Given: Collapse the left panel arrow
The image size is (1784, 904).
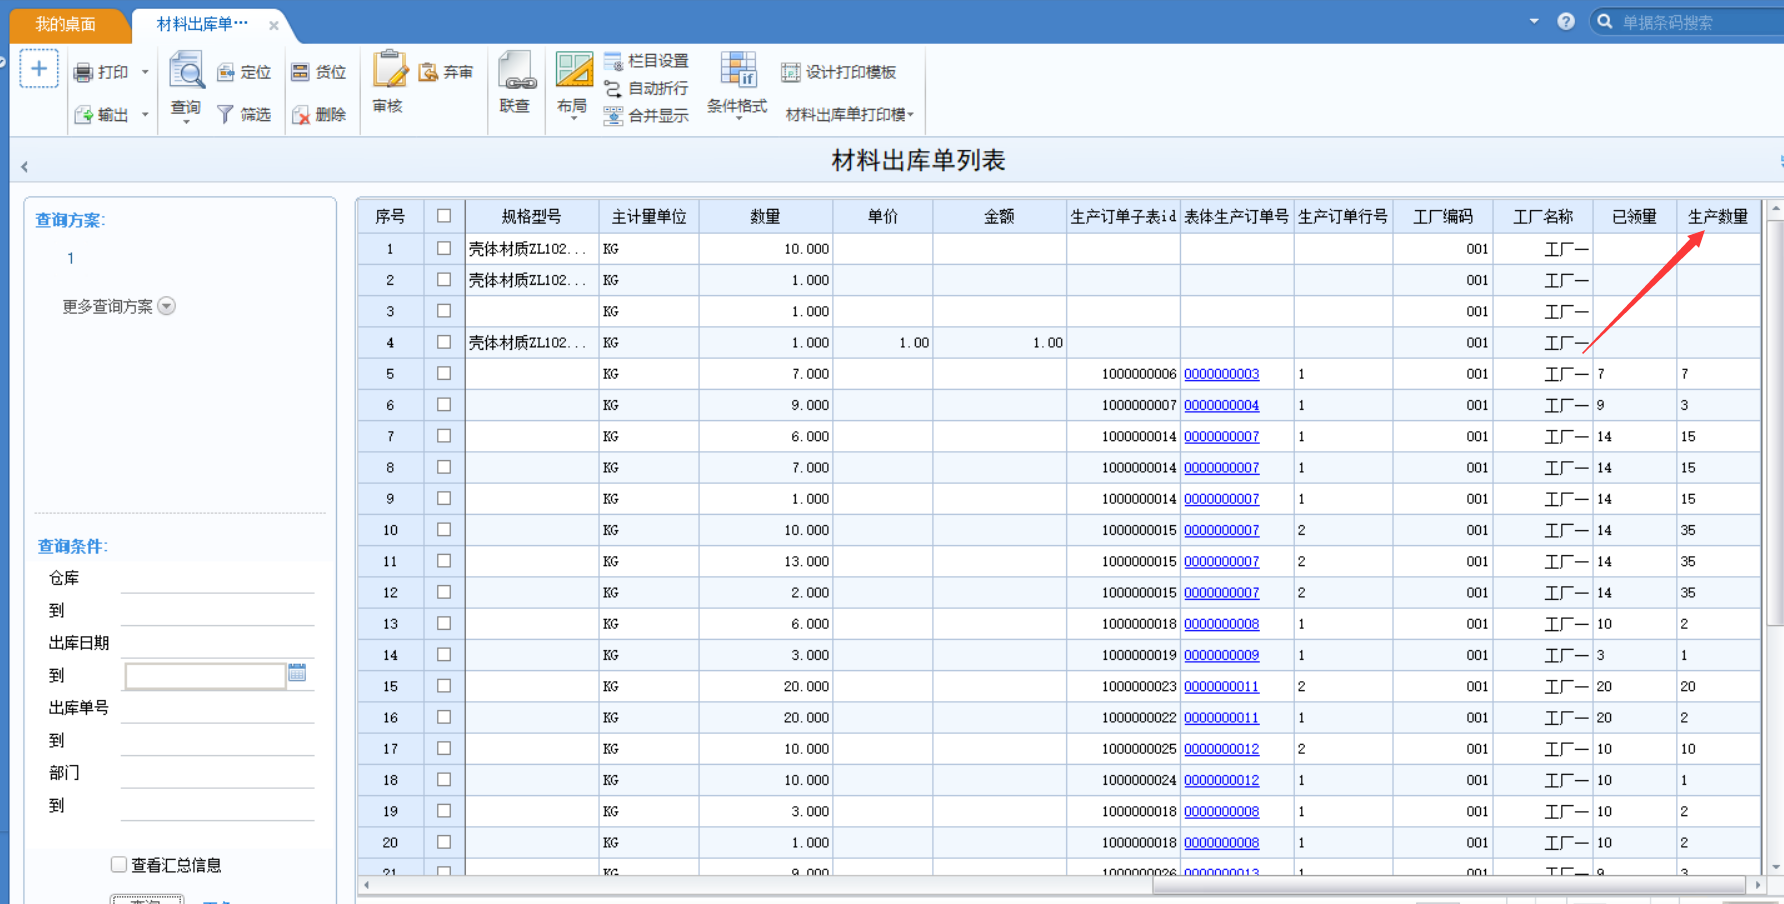Looking at the screenshot, I should 25,167.
